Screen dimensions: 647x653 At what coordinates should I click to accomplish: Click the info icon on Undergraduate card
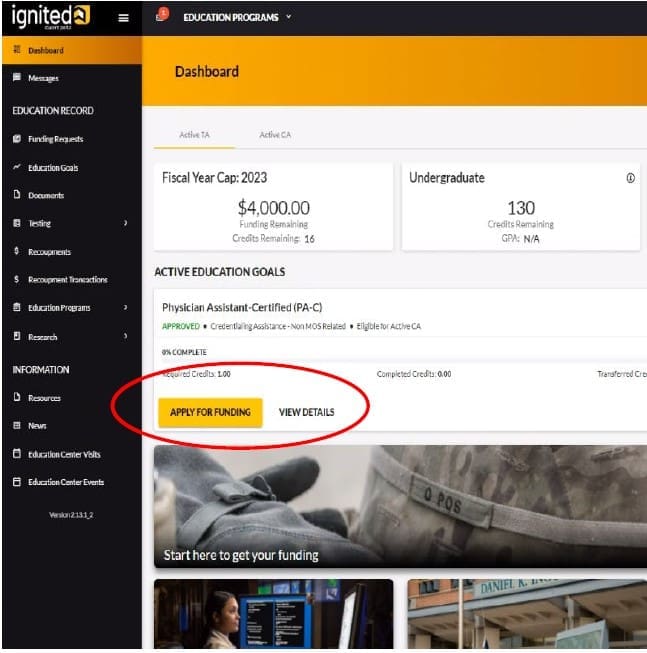tap(630, 178)
